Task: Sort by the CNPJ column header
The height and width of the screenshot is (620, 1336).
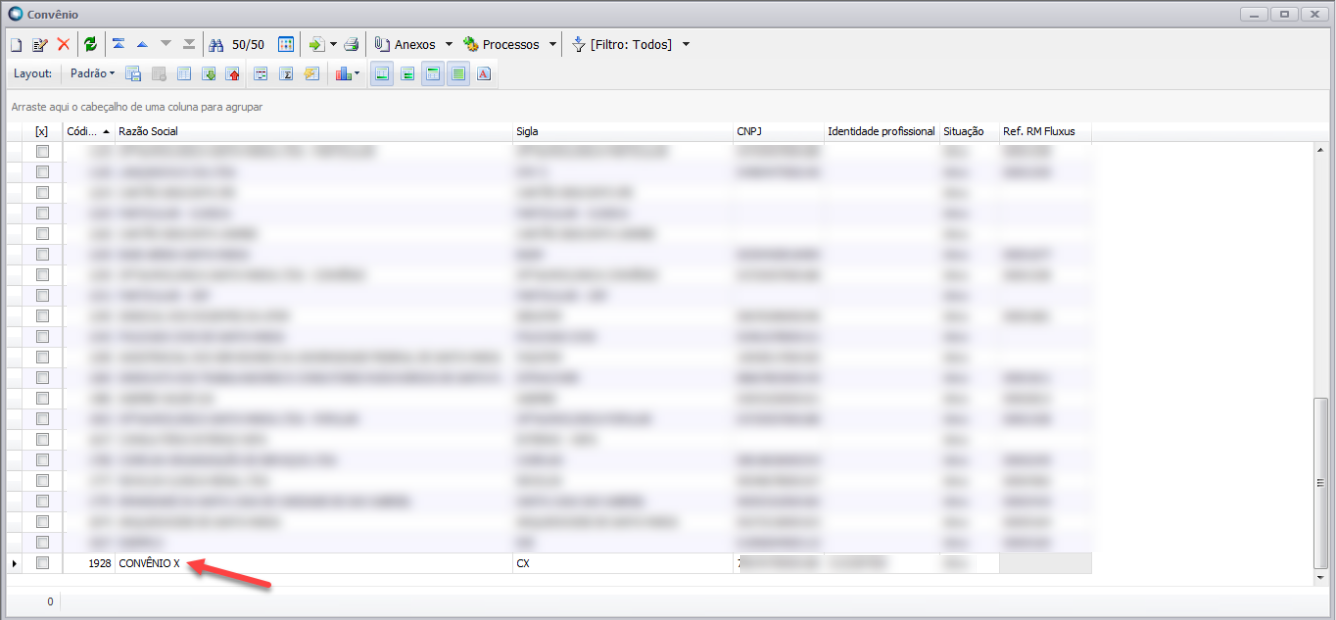Action: (779, 132)
